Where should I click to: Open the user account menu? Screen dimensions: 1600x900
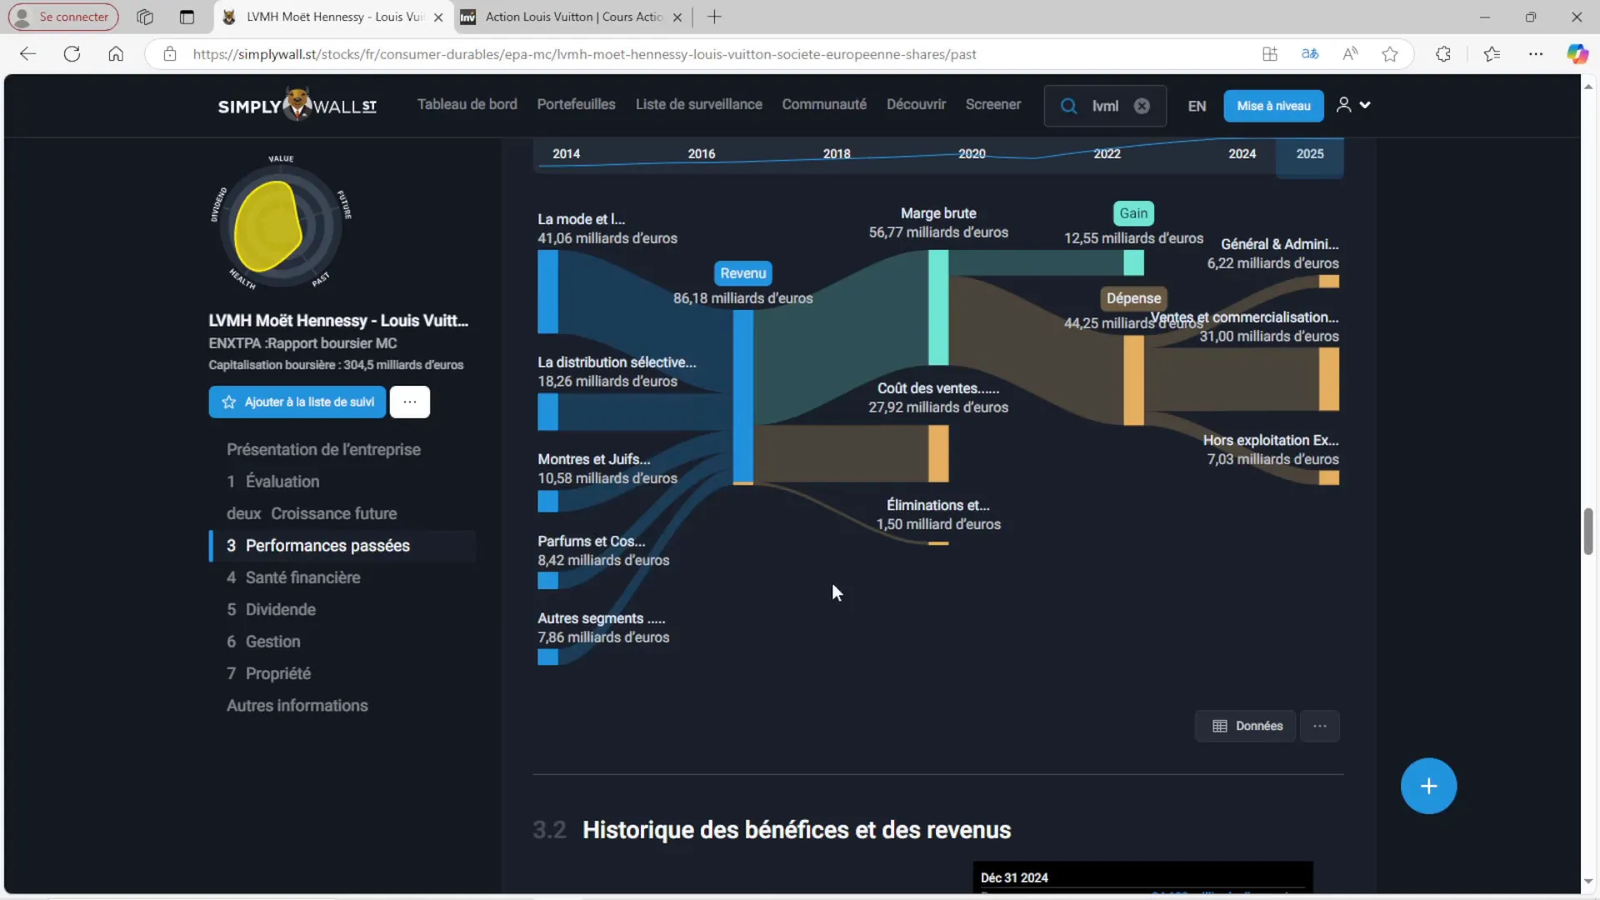pyautogui.click(x=1353, y=105)
